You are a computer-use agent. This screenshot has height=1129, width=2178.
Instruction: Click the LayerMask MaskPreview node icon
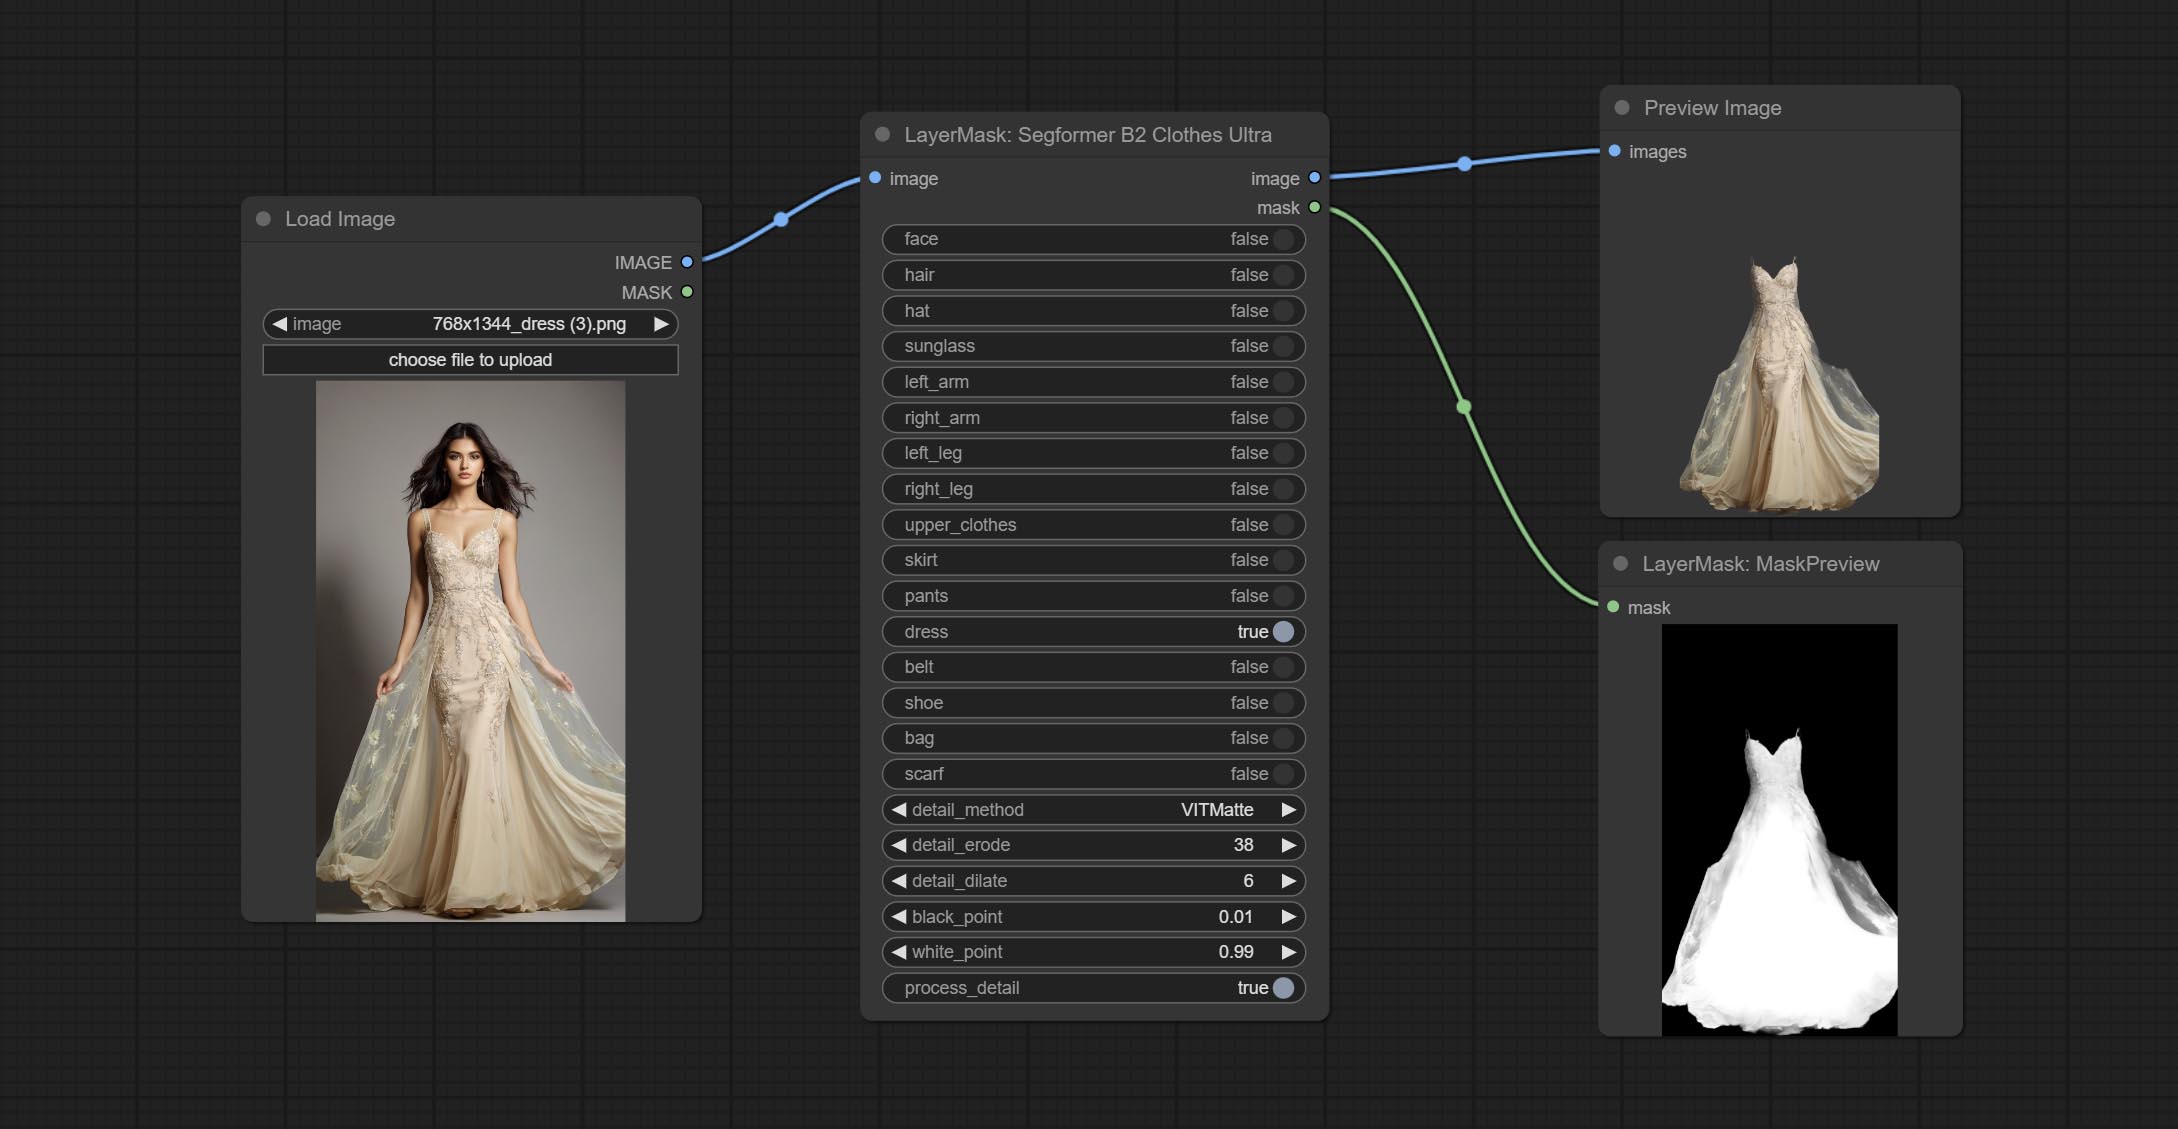1622,563
